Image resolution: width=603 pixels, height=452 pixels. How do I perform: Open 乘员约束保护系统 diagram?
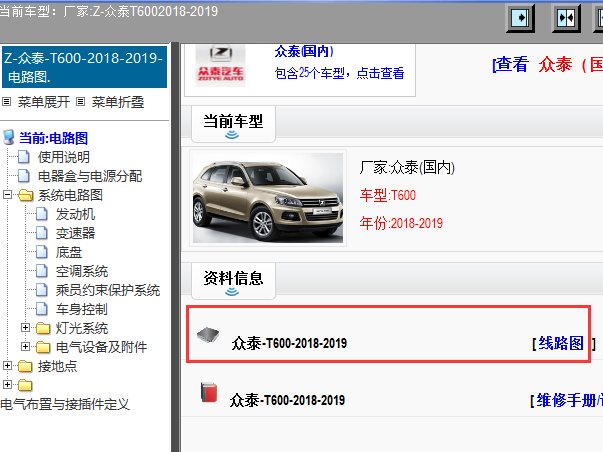(x=108, y=290)
